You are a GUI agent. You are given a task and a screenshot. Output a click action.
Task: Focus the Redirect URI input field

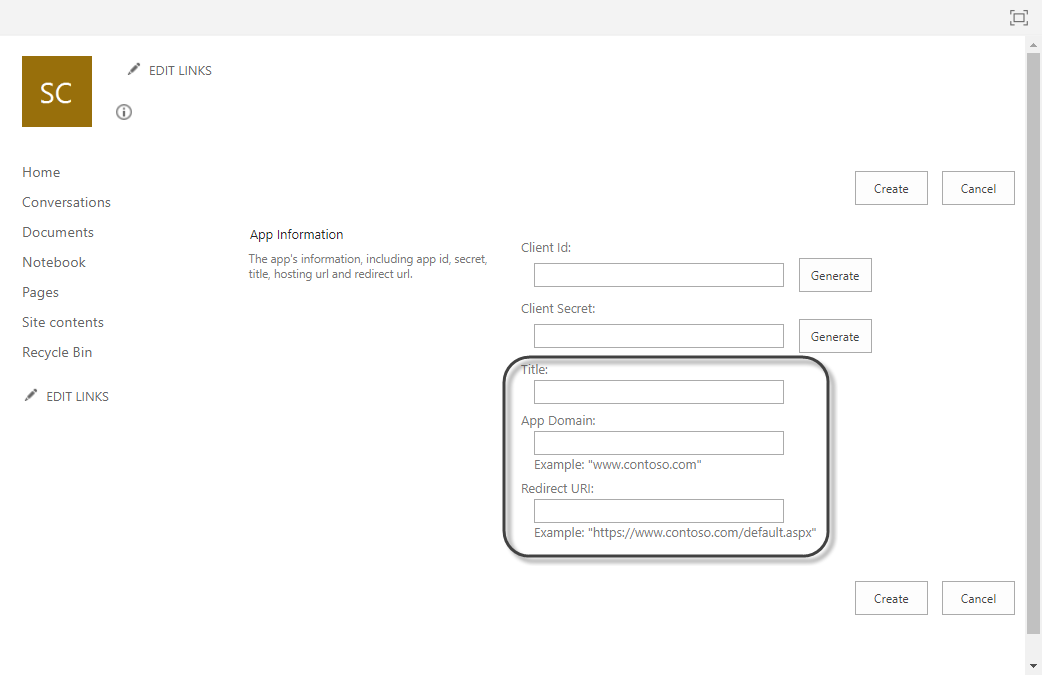tap(659, 511)
